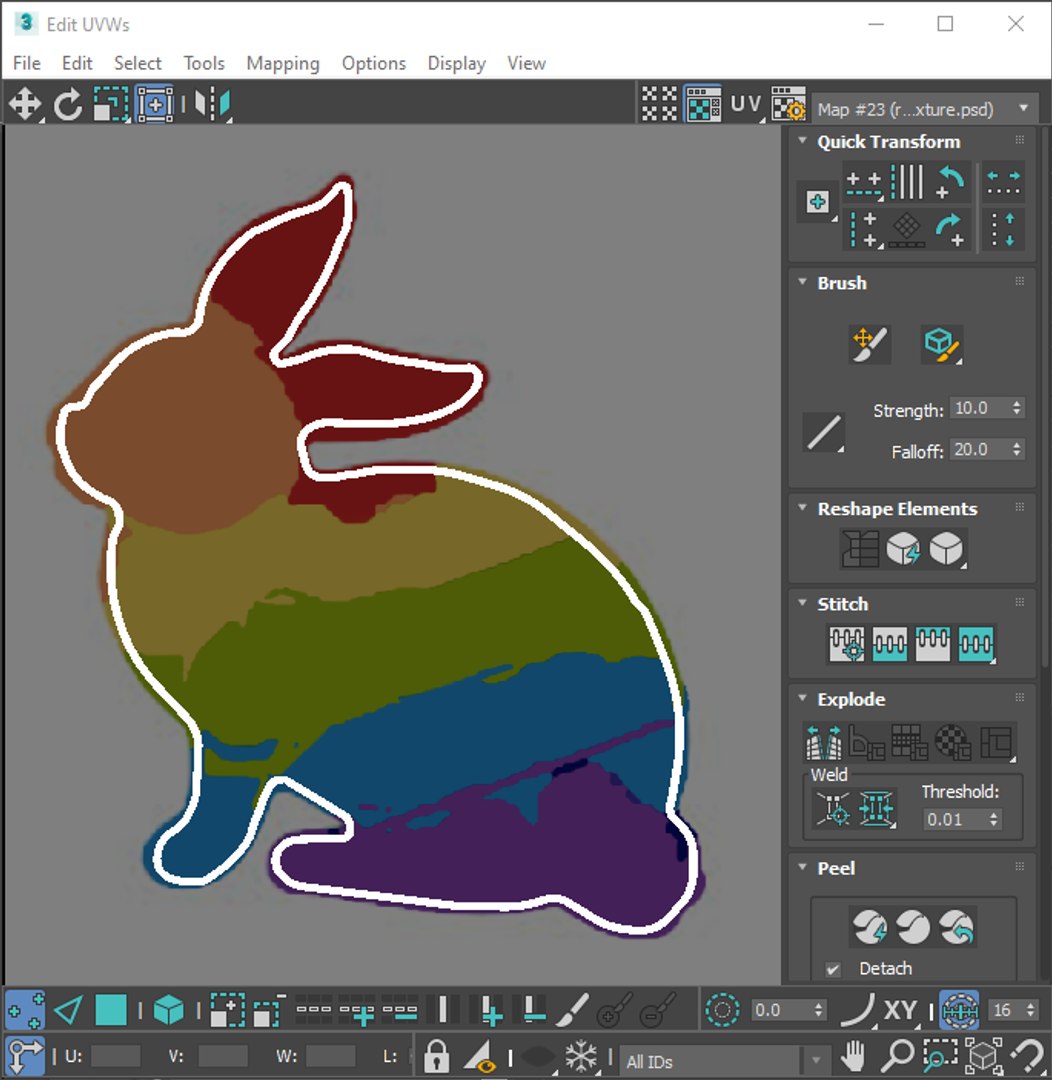Image resolution: width=1052 pixels, height=1080 pixels.
Task: Collapse the Explode rollout
Action: coord(802,698)
